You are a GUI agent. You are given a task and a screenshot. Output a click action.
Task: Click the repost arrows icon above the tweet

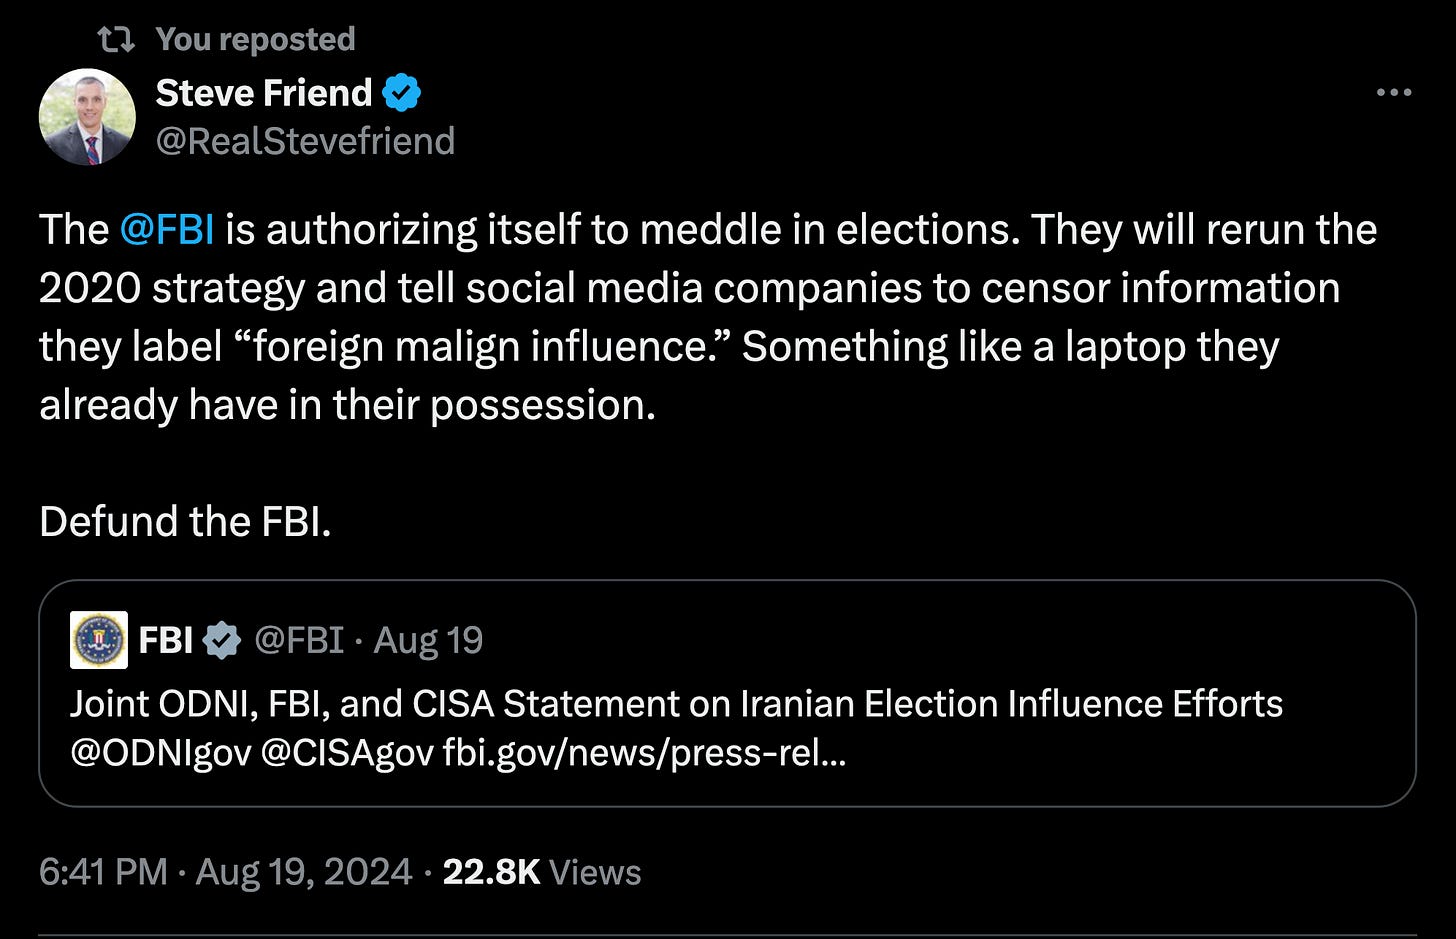(x=115, y=39)
